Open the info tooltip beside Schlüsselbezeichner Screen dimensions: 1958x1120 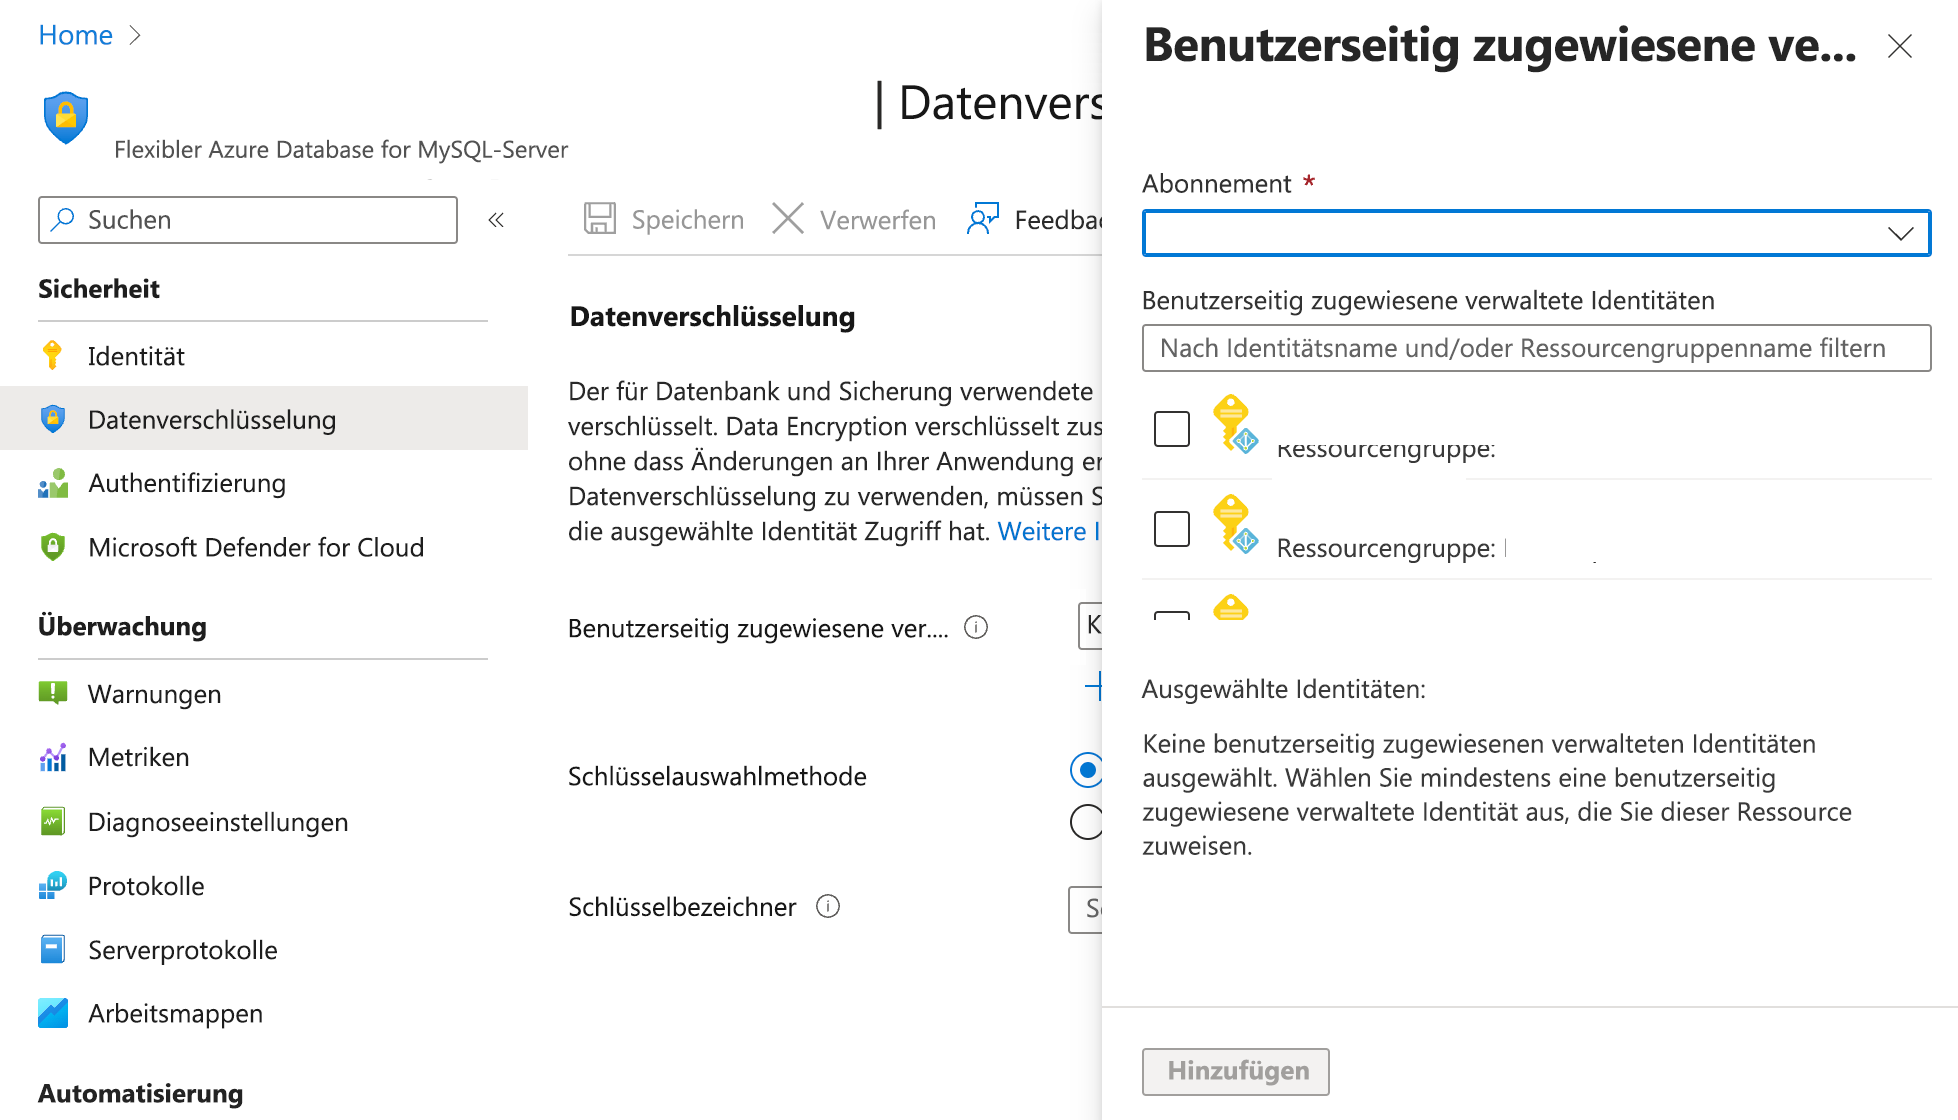pos(827,906)
